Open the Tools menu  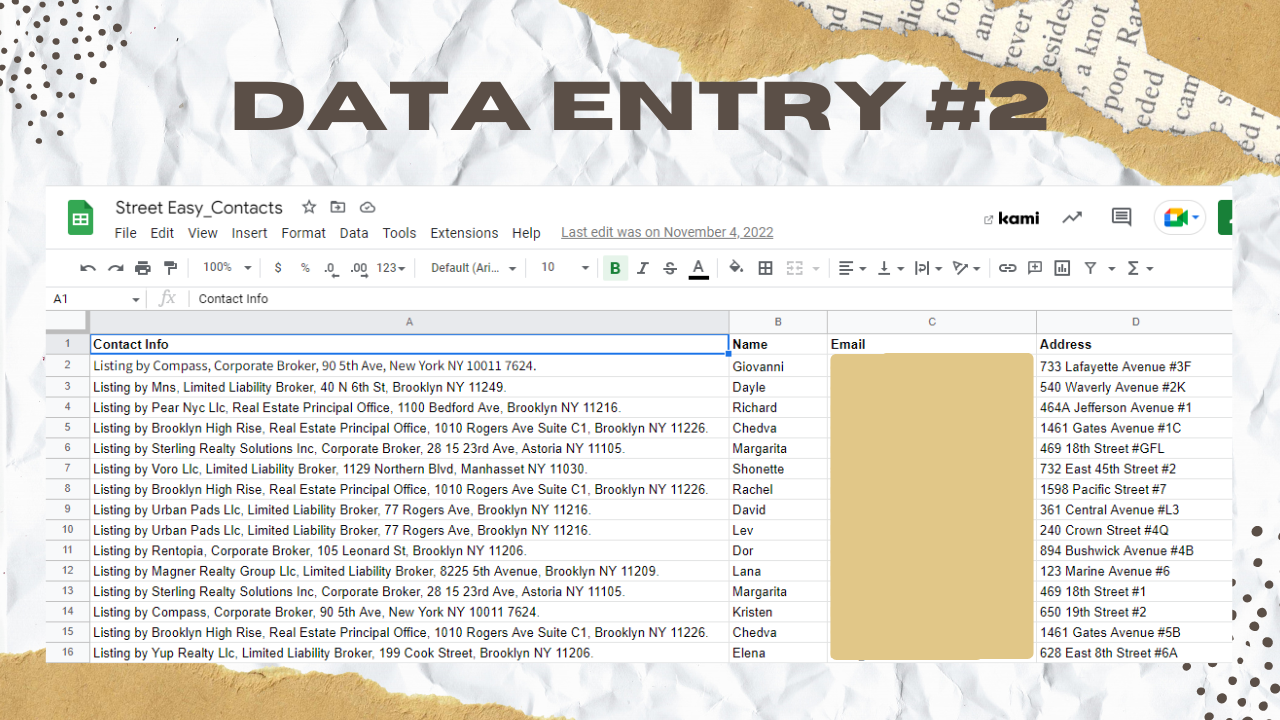(399, 233)
